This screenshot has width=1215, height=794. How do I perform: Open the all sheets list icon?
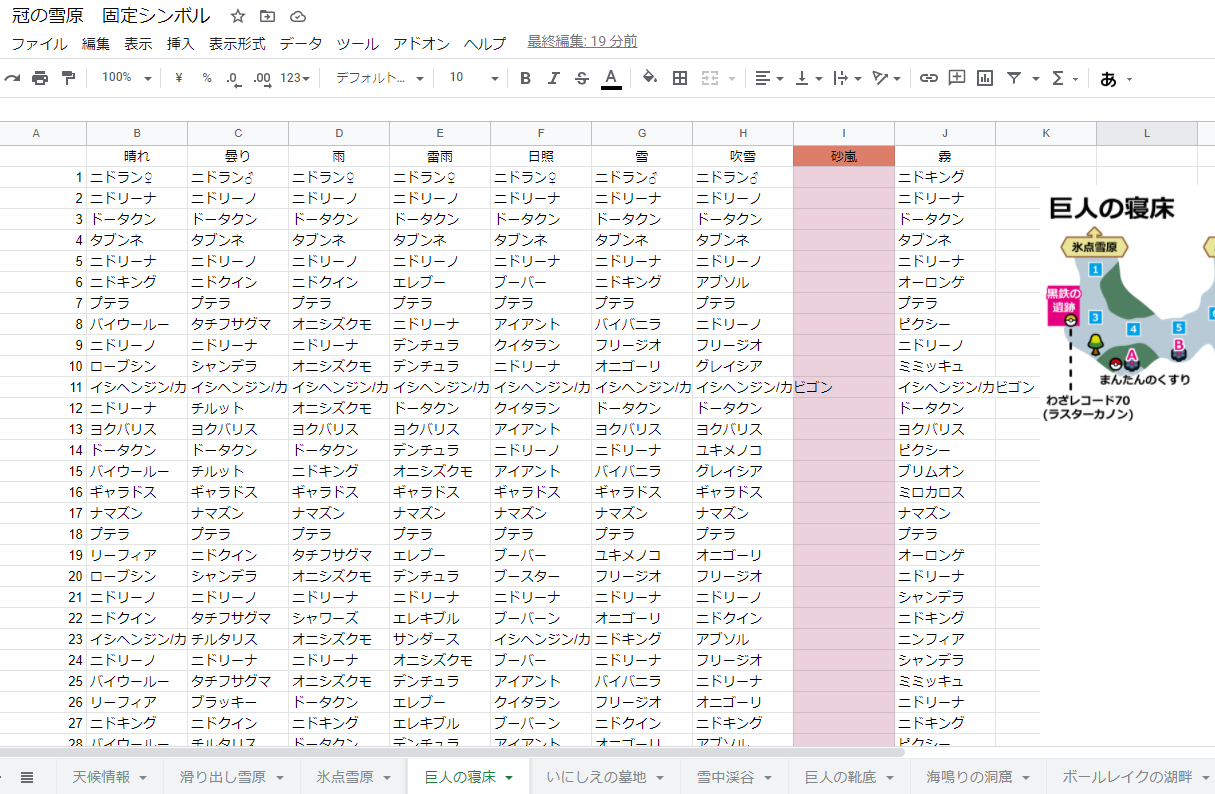click(x=27, y=777)
